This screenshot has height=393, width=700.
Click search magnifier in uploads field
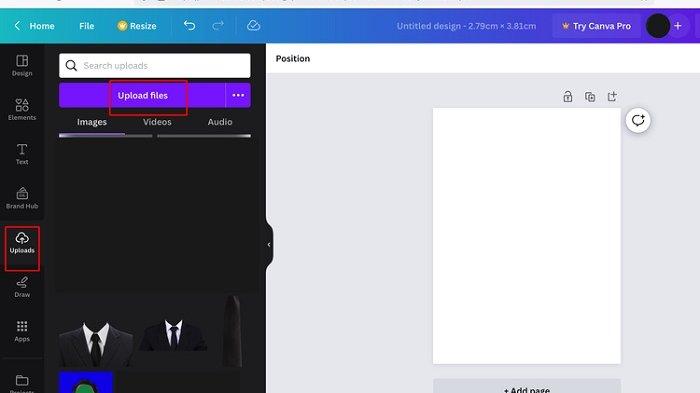71,66
